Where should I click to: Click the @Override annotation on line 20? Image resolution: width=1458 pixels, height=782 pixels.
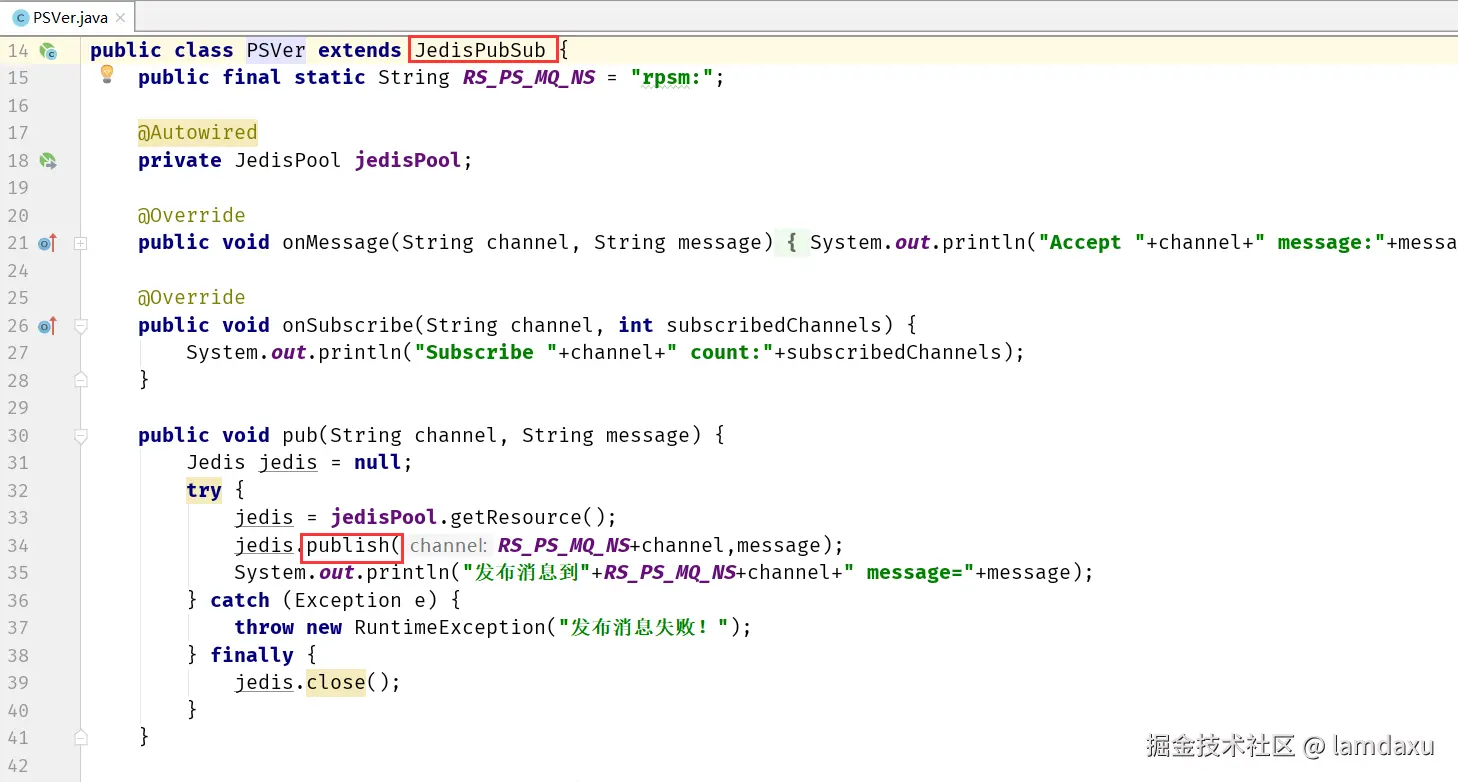point(192,215)
